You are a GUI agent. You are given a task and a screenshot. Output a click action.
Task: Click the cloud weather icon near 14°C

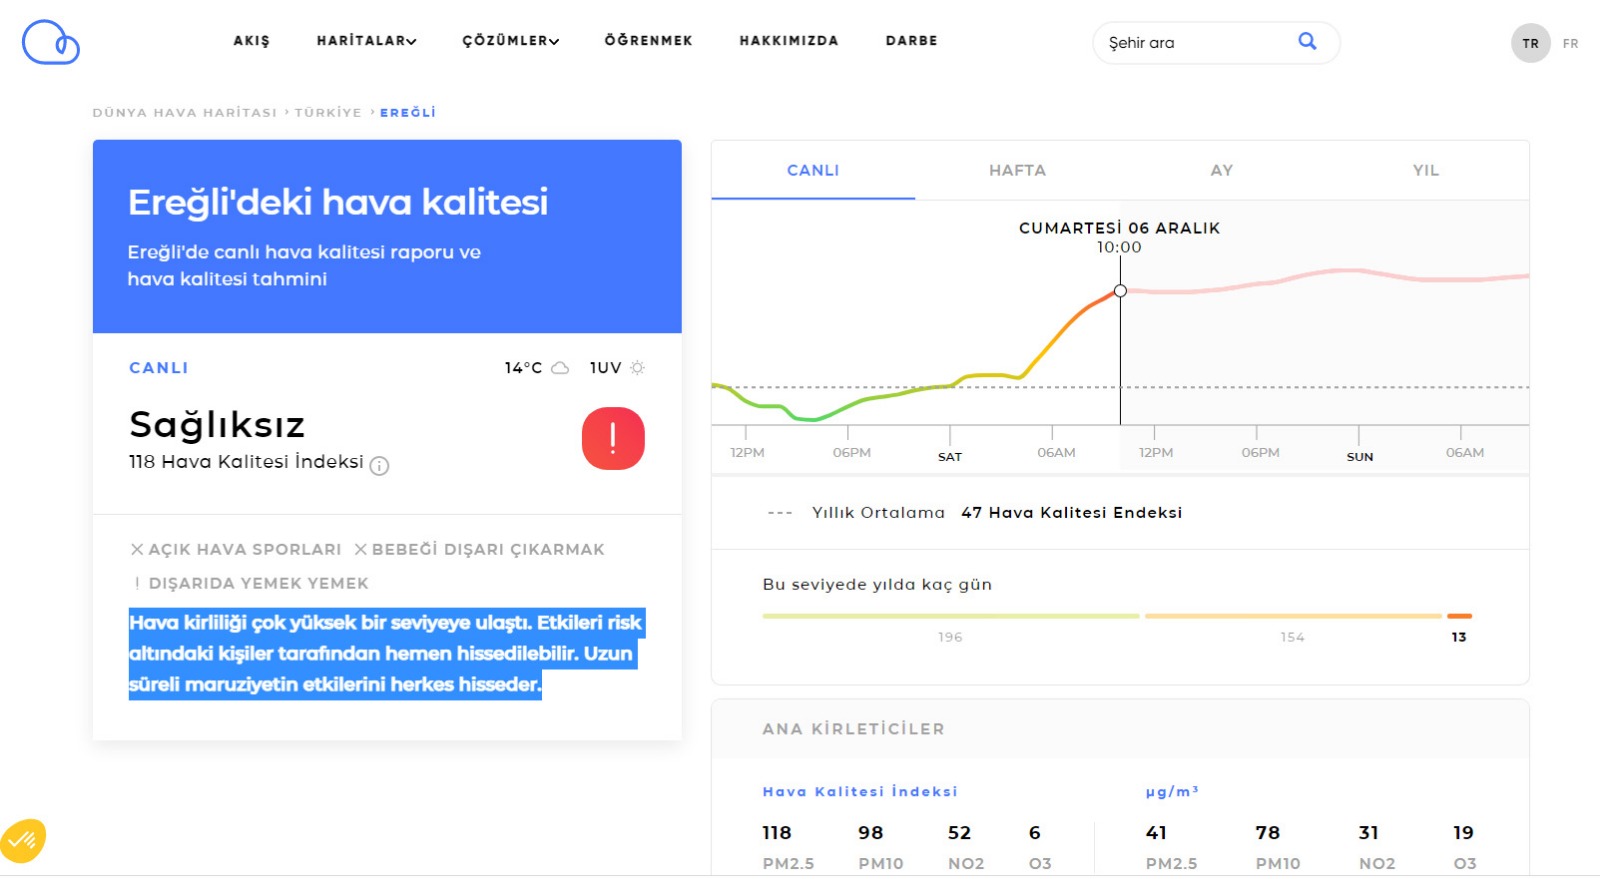click(560, 368)
